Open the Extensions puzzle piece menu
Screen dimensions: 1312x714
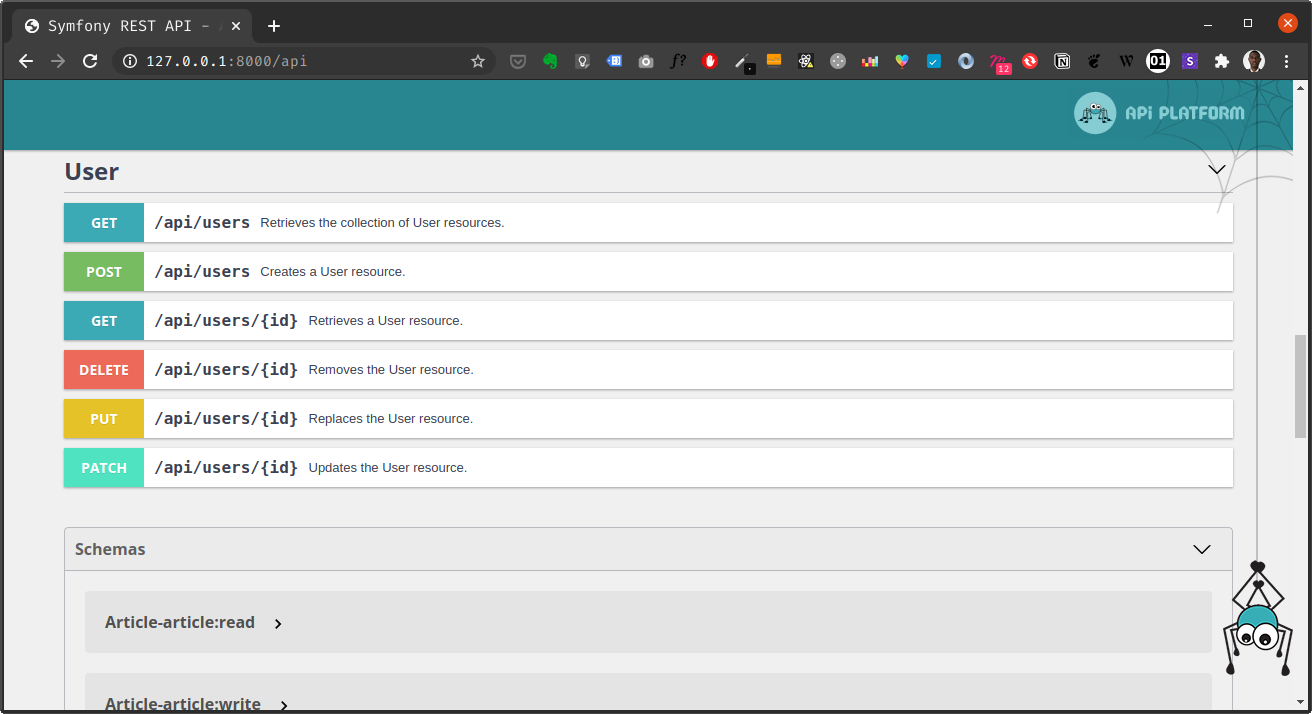(x=1221, y=61)
